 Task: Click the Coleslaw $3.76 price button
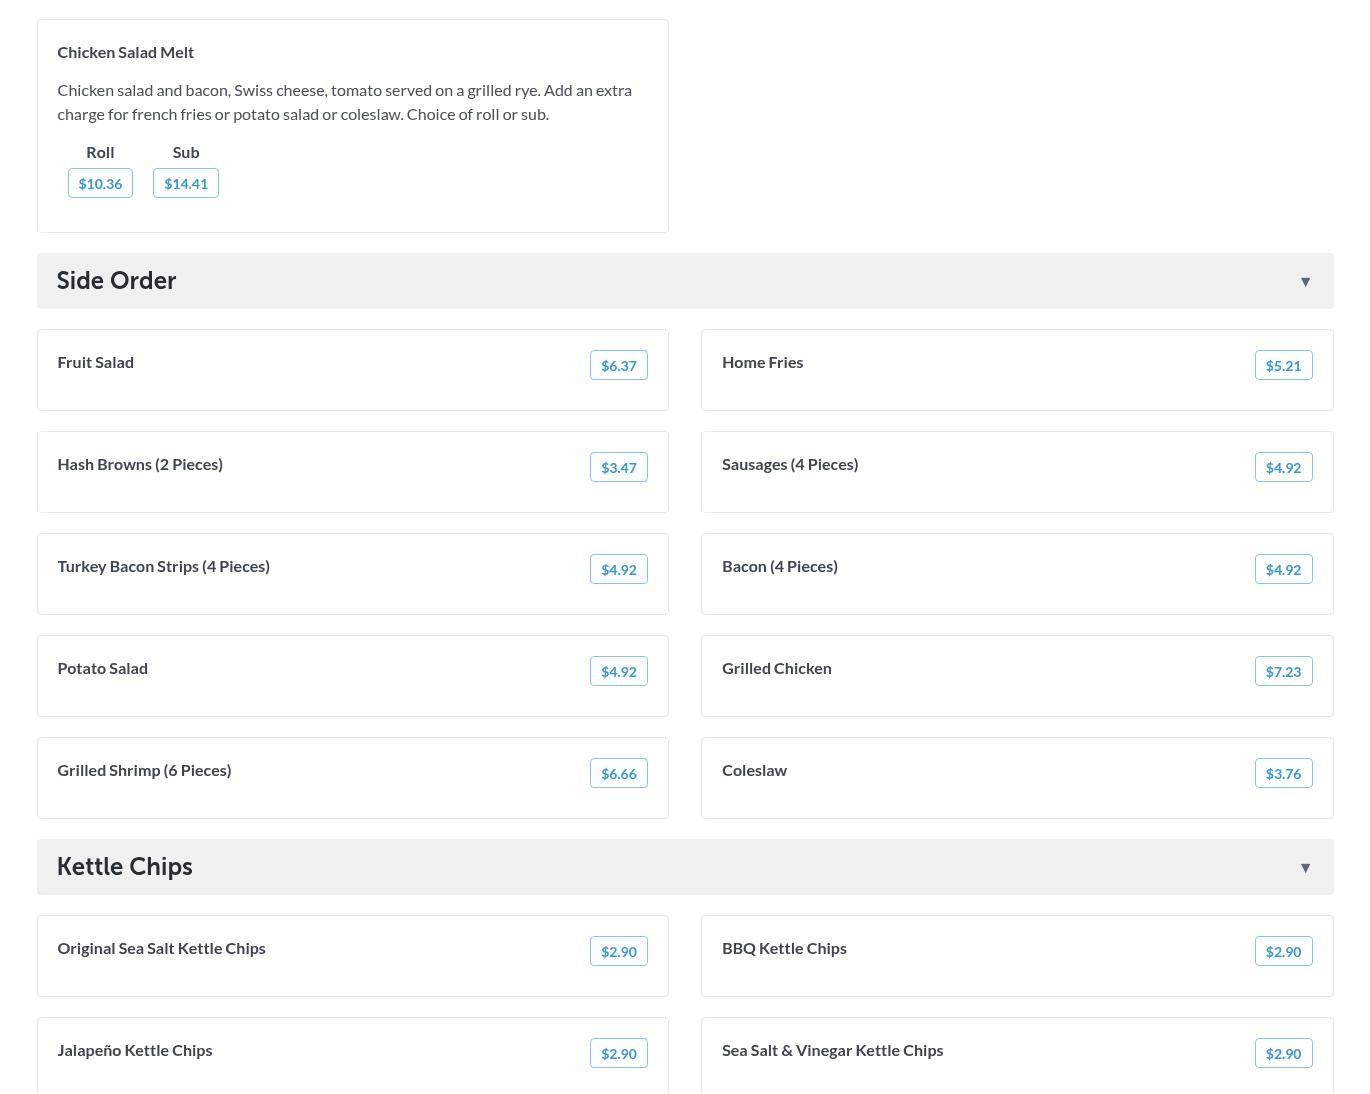(x=1283, y=774)
